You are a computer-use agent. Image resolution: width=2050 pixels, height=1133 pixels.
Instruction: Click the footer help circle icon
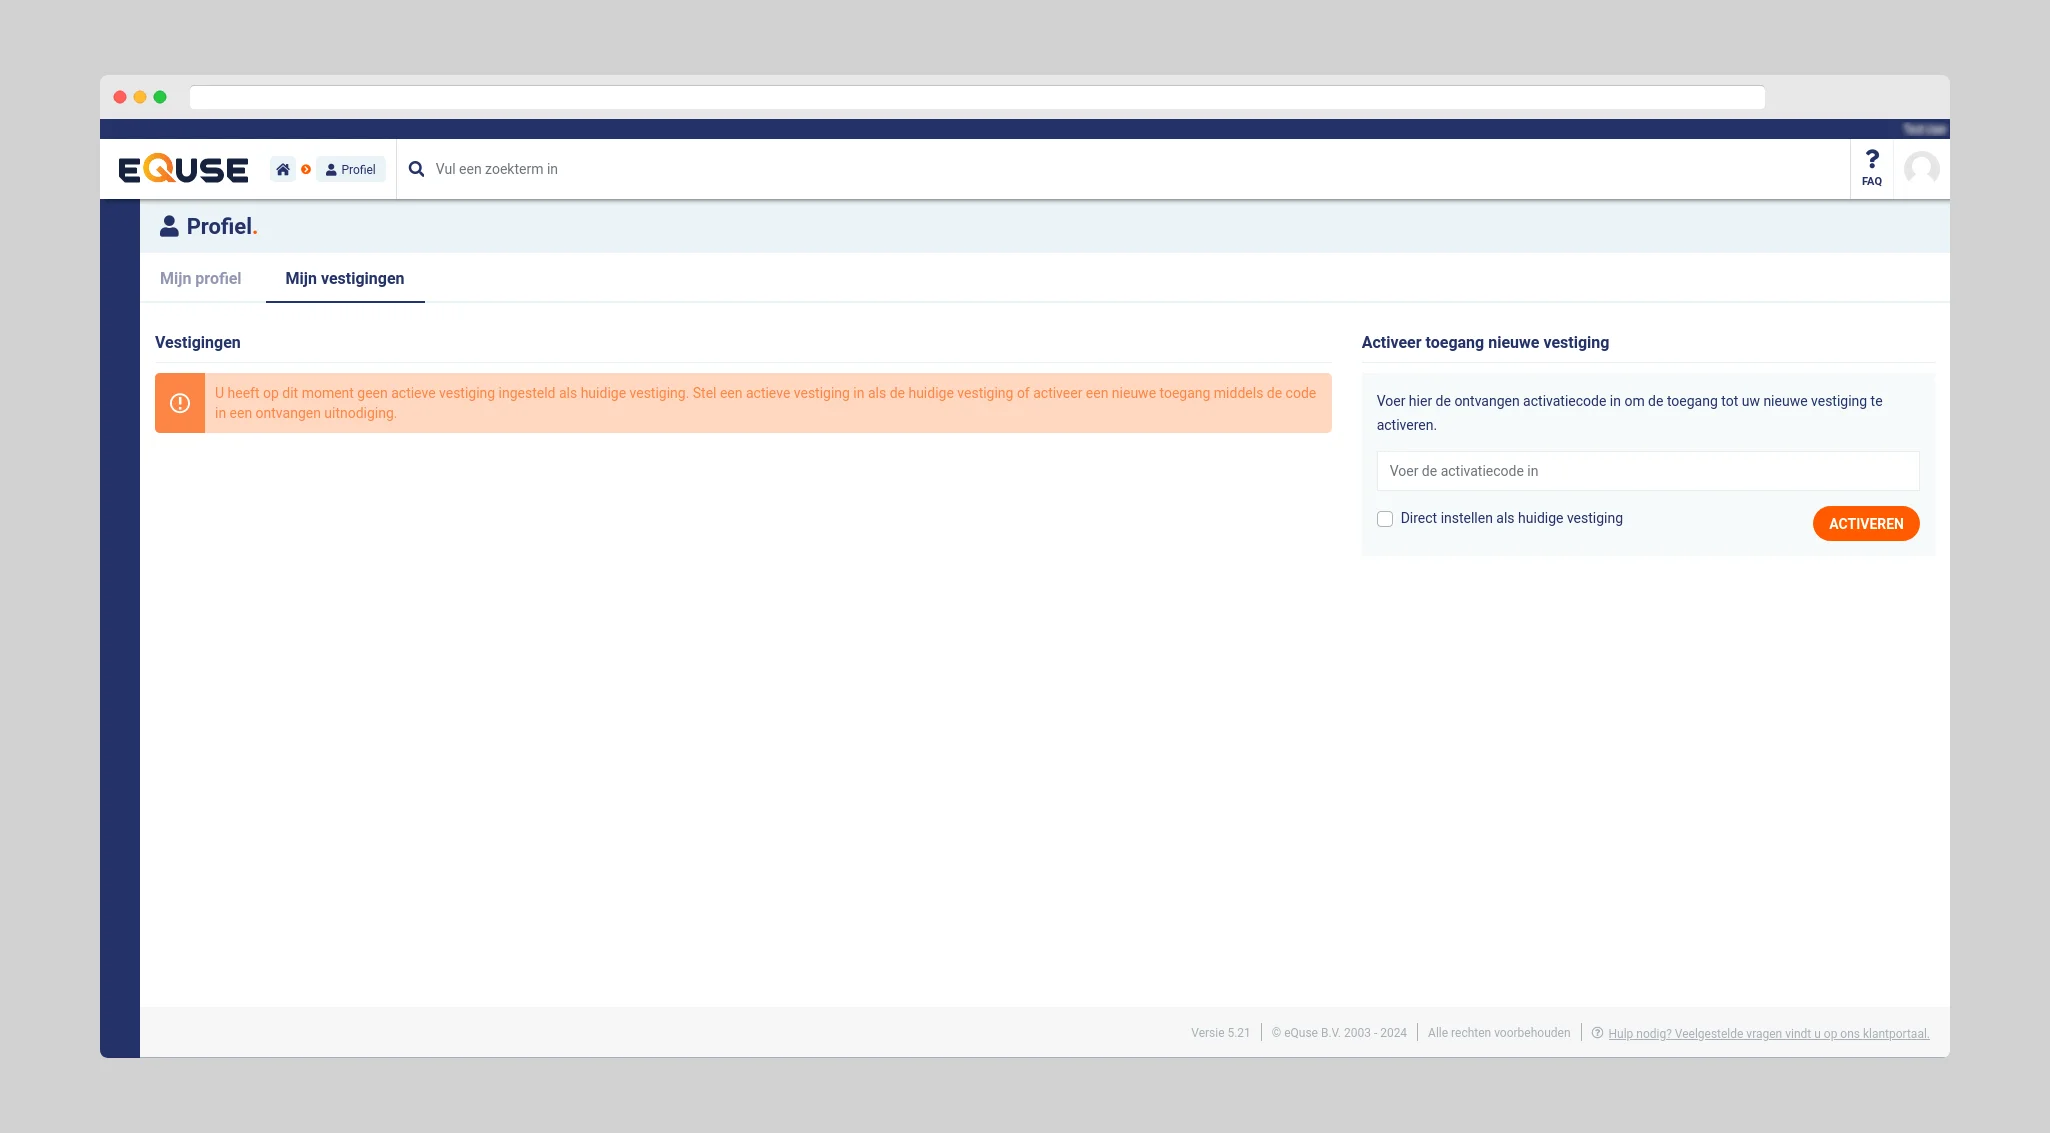pyautogui.click(x=1597, y=1033)
